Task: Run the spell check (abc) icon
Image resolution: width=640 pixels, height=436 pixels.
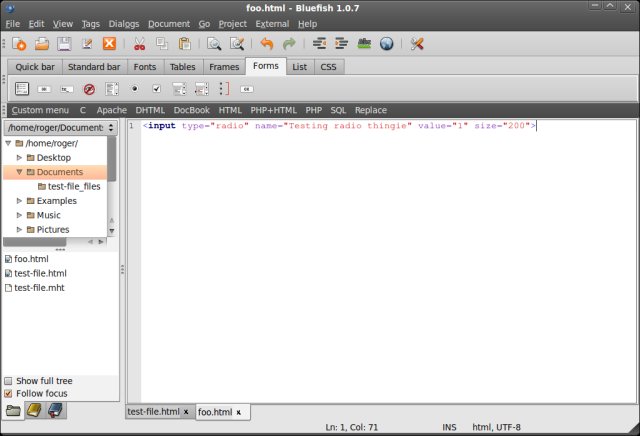Action: click(364, 43)
